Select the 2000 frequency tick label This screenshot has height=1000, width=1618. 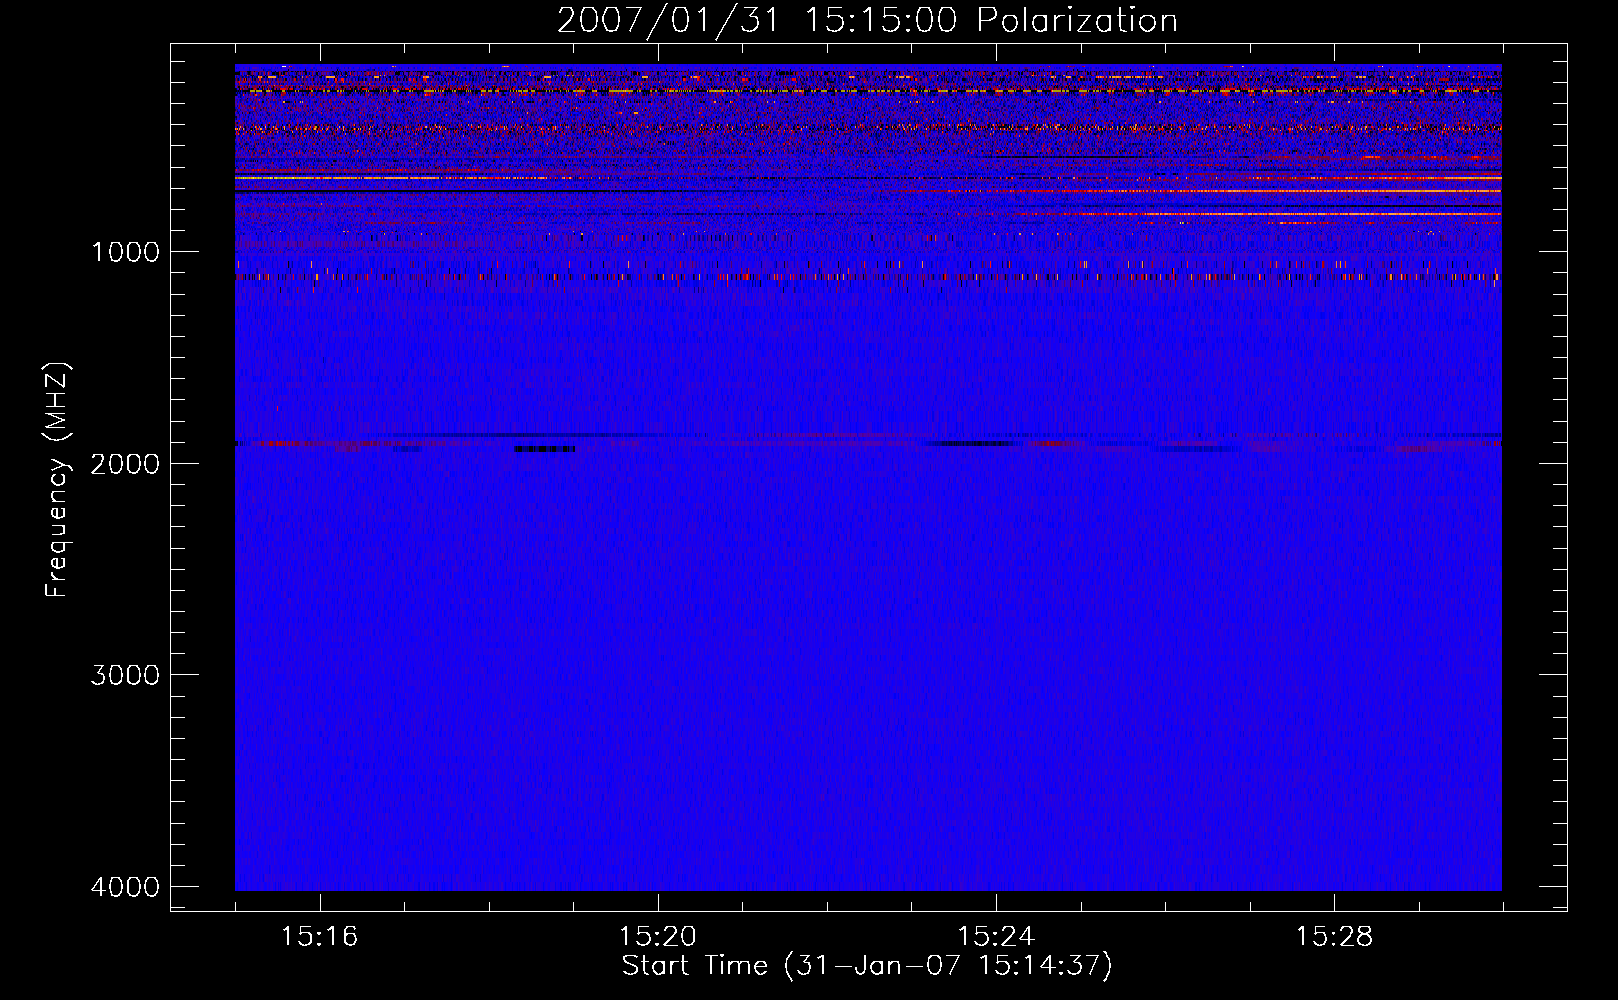click(125, 463)
